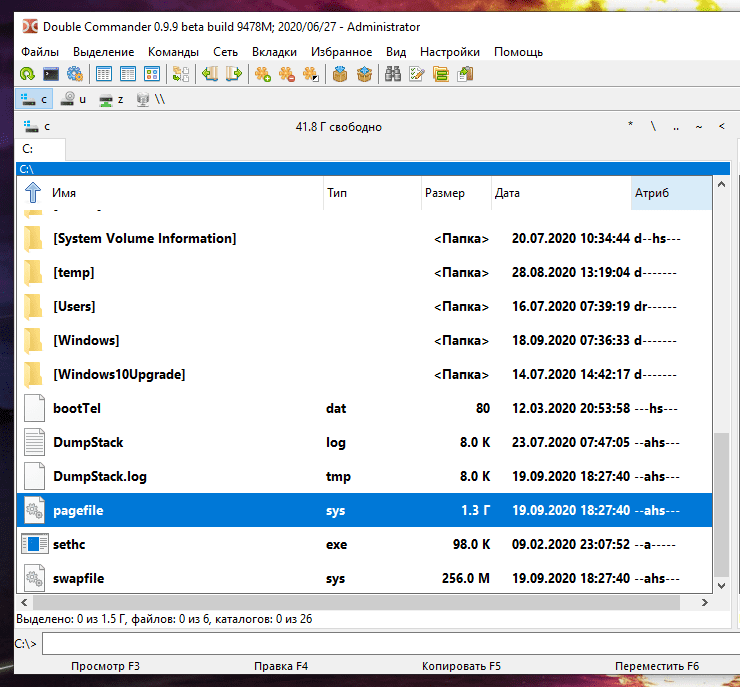740x687 pixels.
Task: Switch to full columns view icon
Action: [128, 74]
